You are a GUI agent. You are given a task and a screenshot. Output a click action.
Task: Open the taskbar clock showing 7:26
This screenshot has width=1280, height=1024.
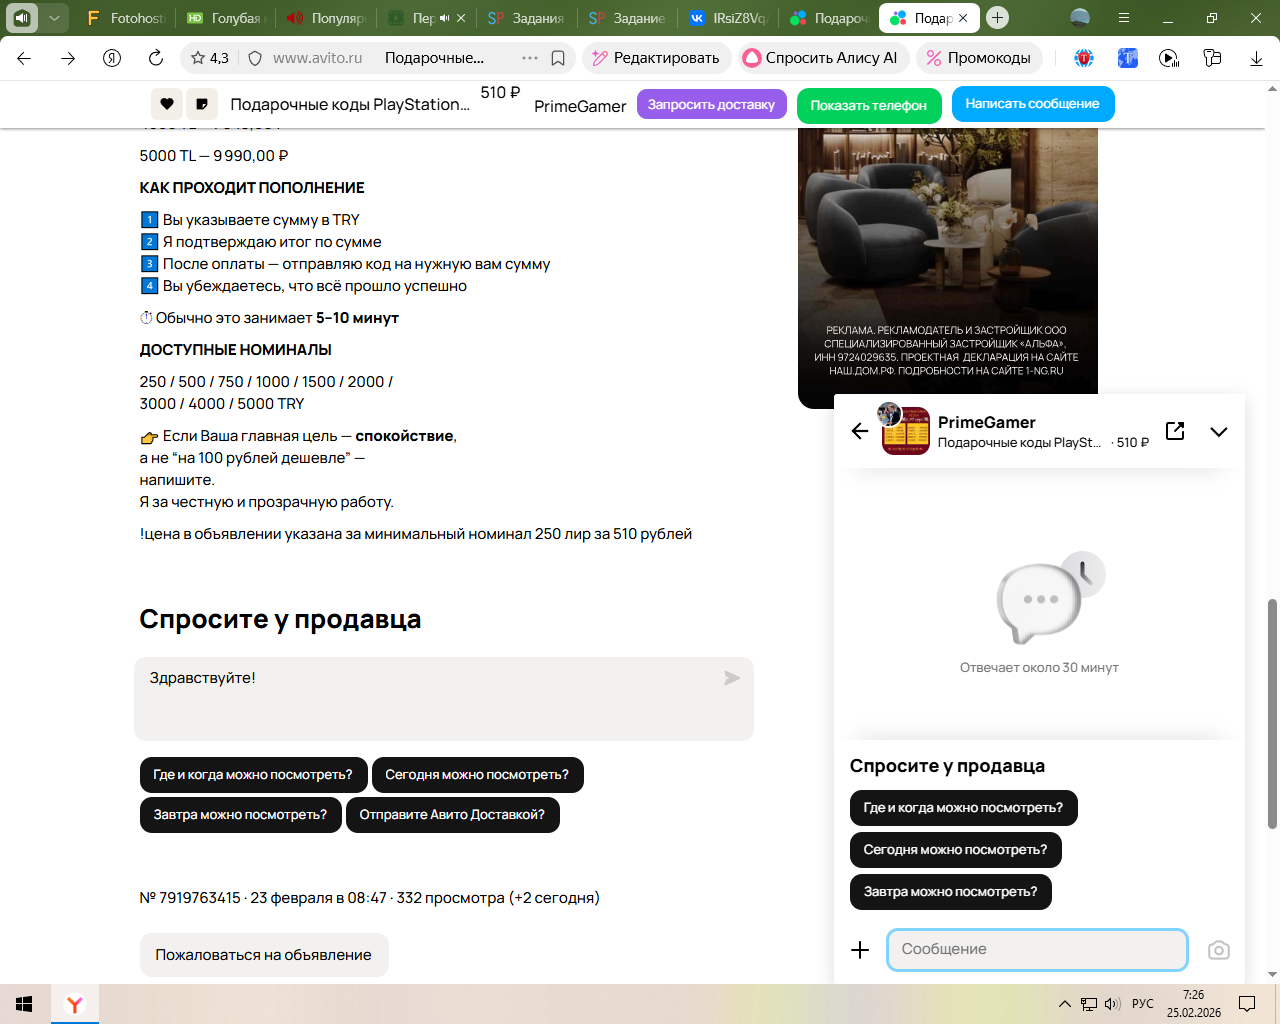pyautogui.click(x=1194, y=1004)
